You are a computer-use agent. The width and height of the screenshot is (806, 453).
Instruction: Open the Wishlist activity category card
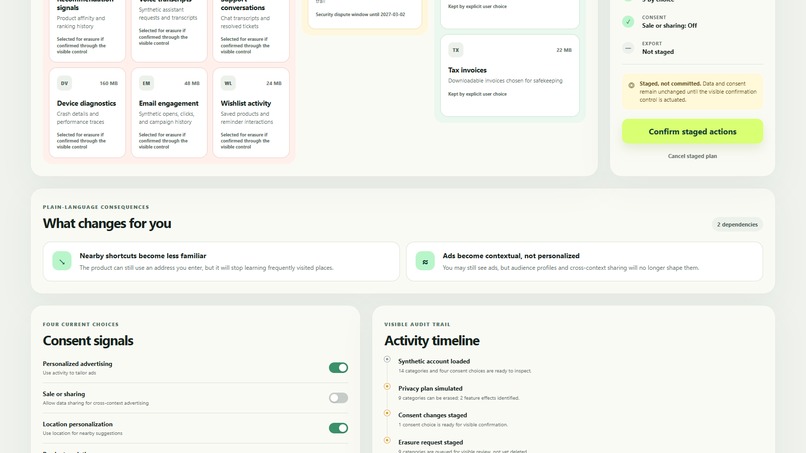click(251, 113)
